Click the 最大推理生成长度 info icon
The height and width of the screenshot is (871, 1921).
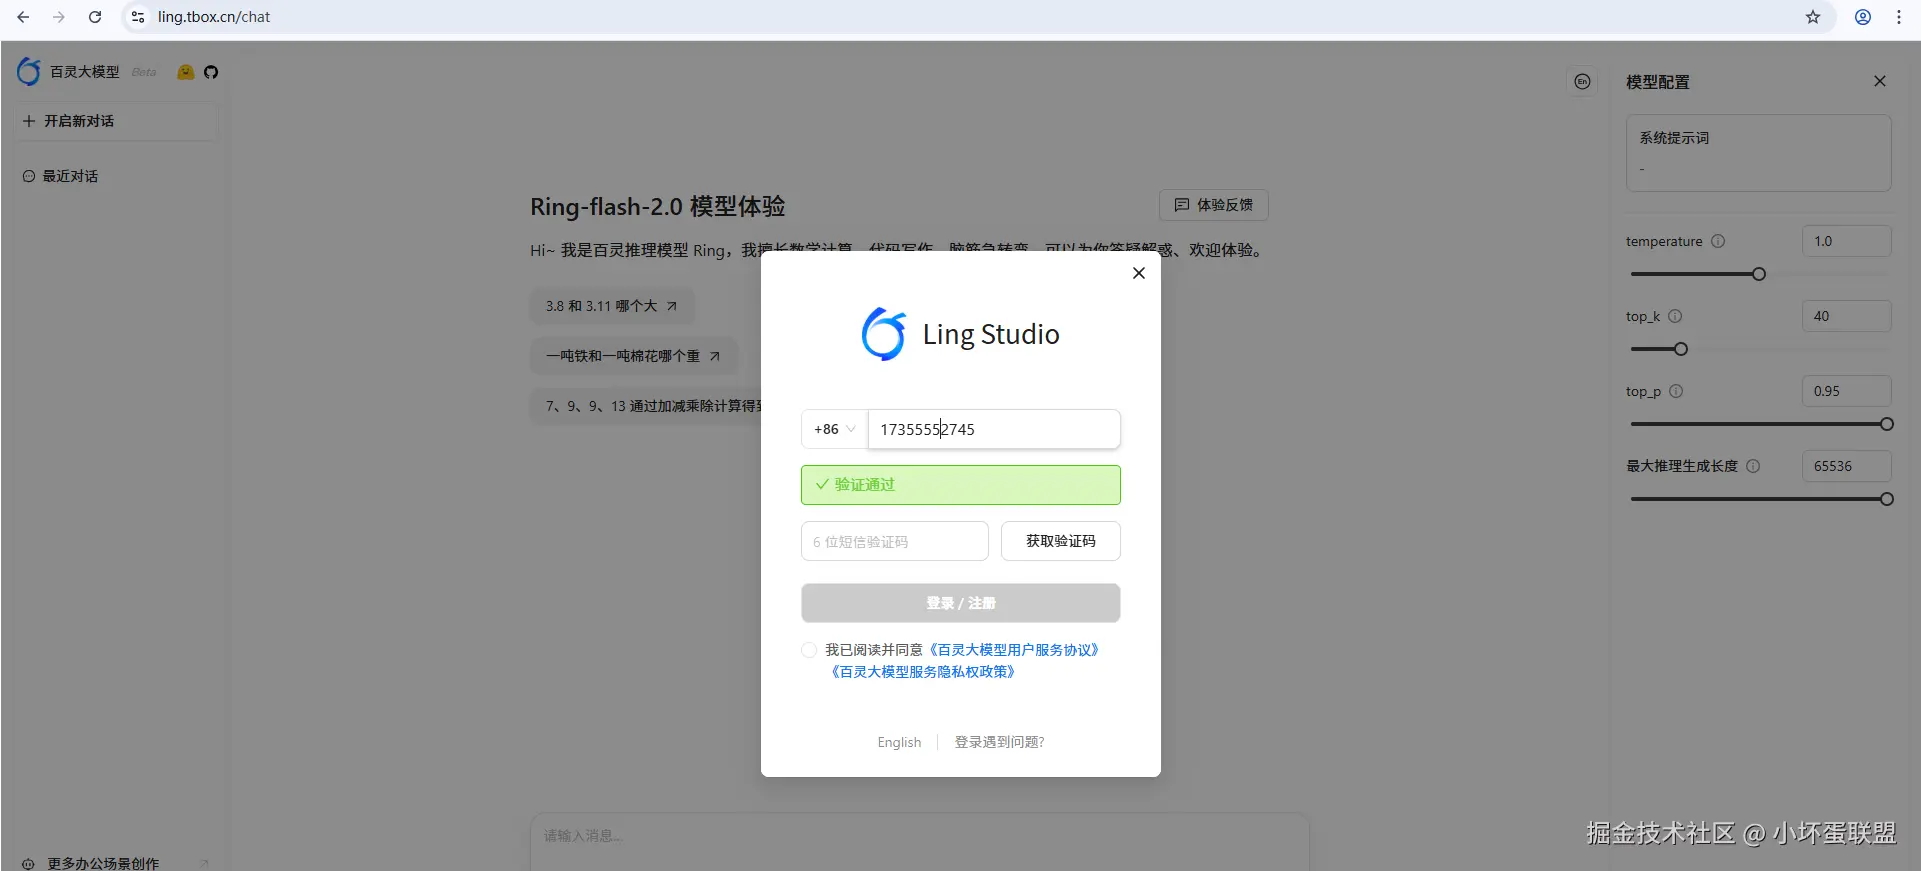pos(1753,466)
